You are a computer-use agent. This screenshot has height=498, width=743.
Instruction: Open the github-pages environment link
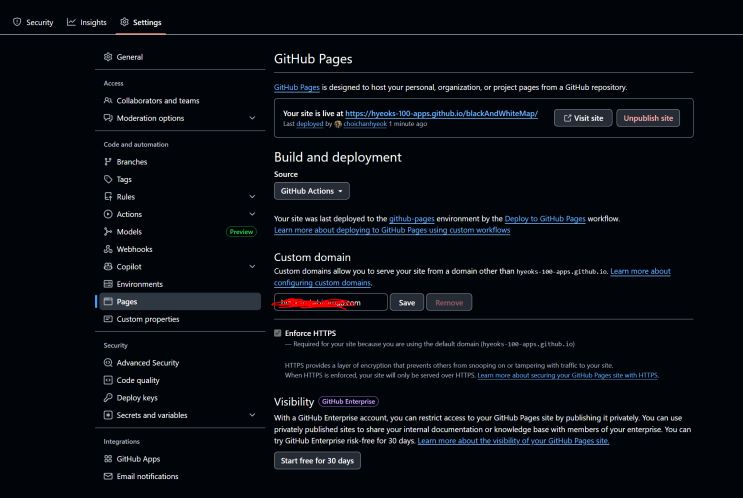(412, 219)
